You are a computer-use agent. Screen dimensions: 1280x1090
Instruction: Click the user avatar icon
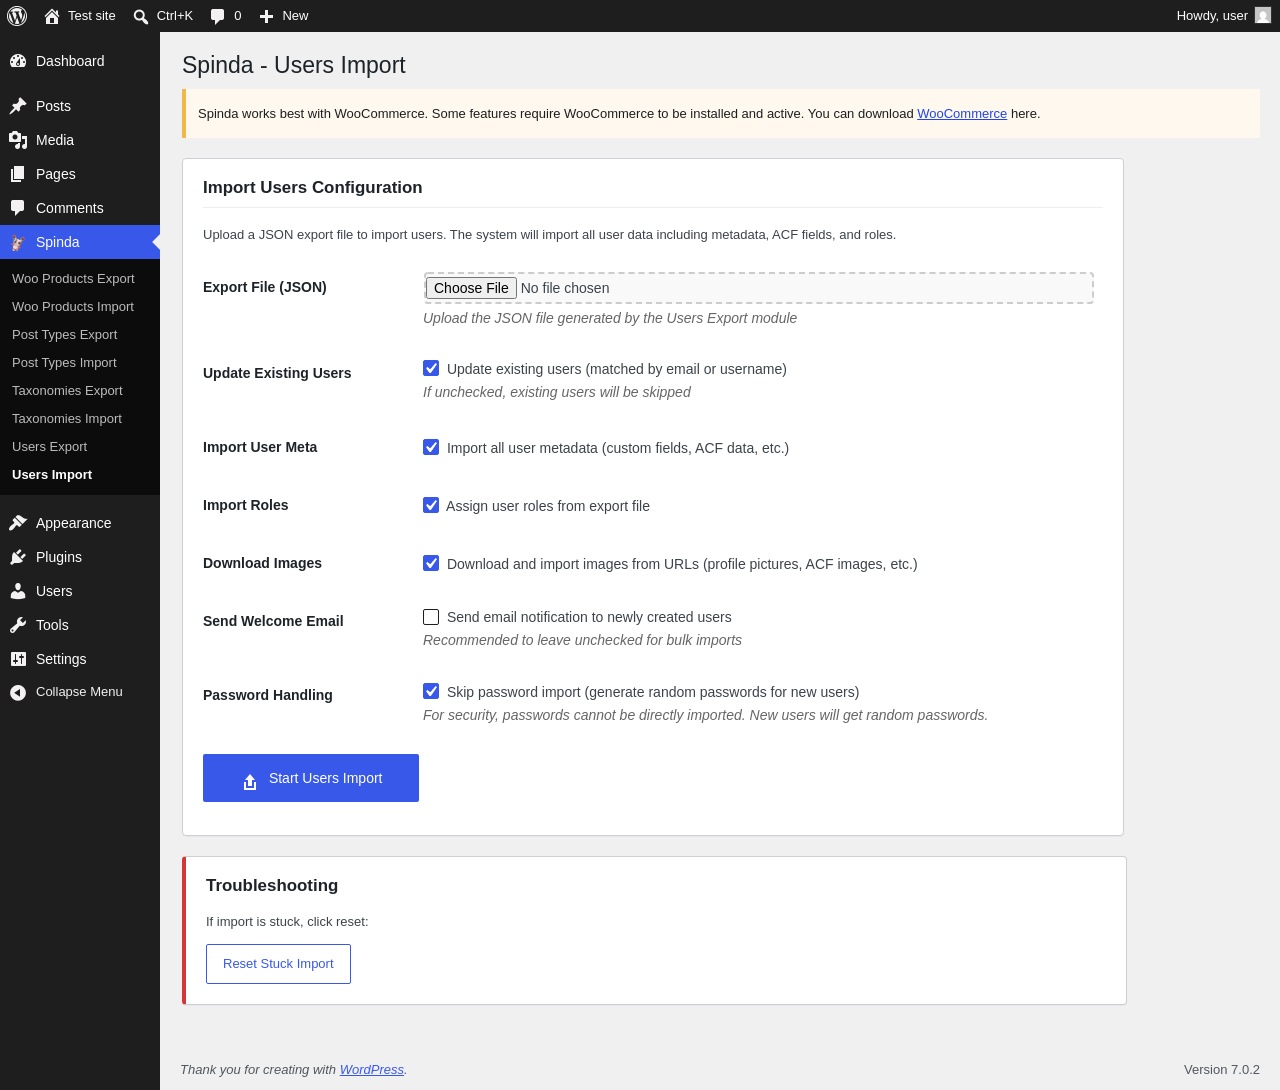pyautogui.click(x=1263, y=15)
